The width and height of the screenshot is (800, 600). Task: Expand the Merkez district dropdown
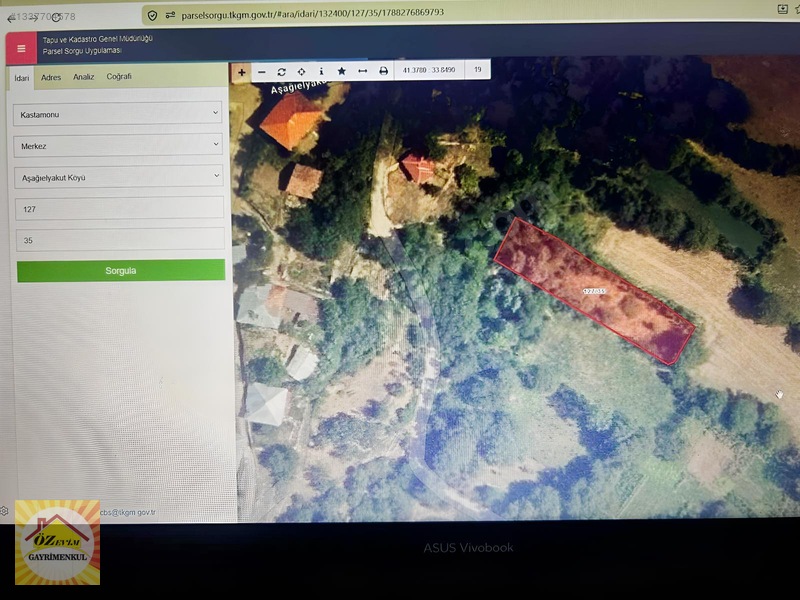(118, 145)
